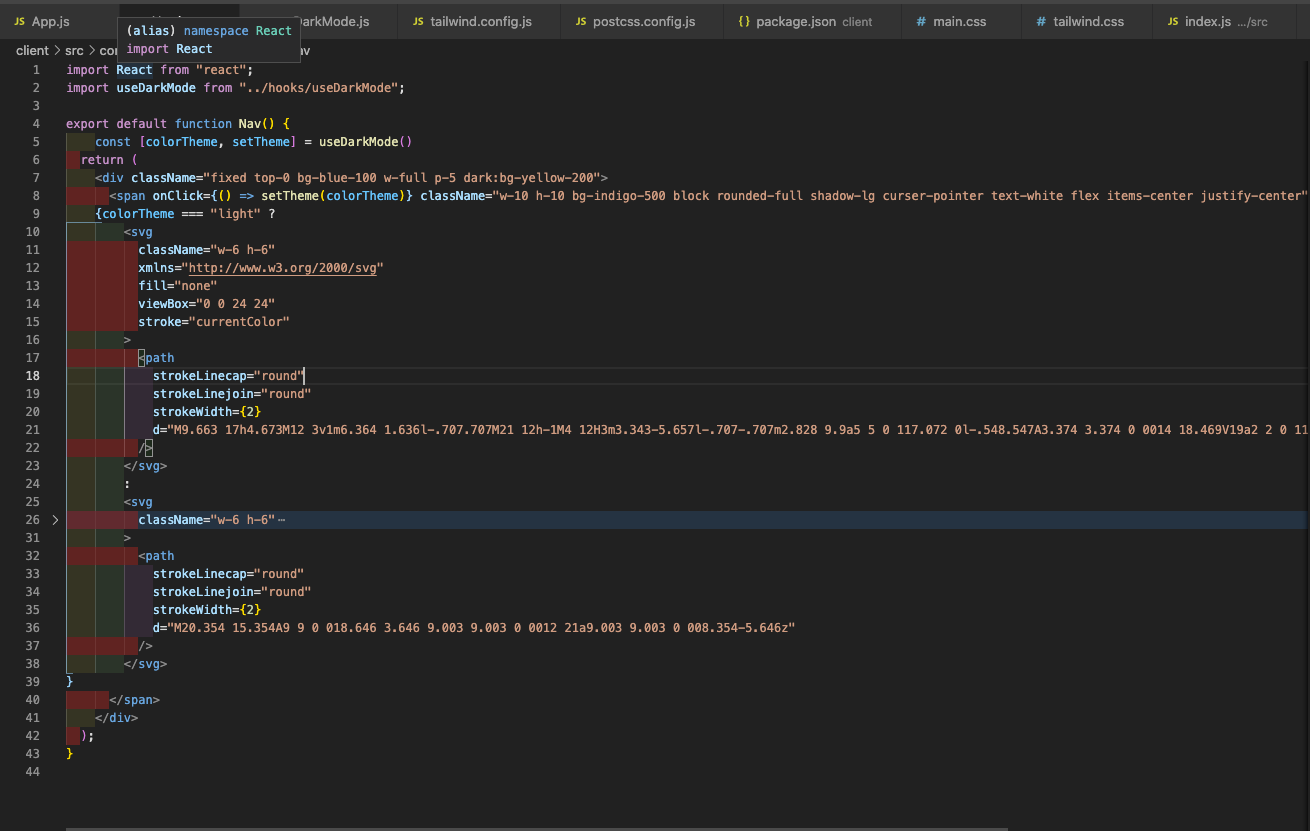Viewport: 1310px width, 831px height.
Task: Click the JS icon on the postcss.config.js tab
Action: pos(581,21)
